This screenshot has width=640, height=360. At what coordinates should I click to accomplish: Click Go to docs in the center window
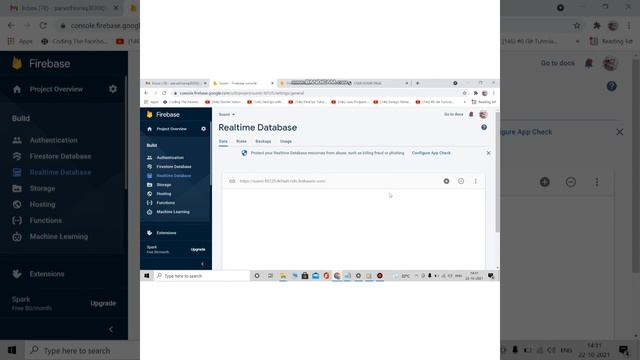453,114
